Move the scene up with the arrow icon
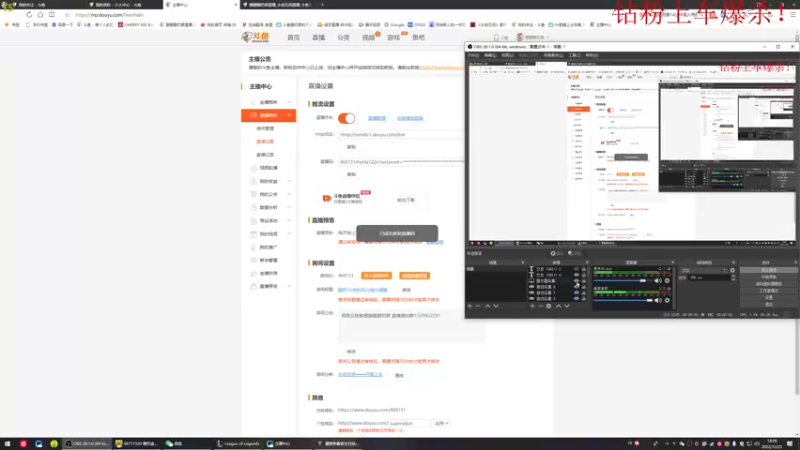800x450 pixels. 487,306
